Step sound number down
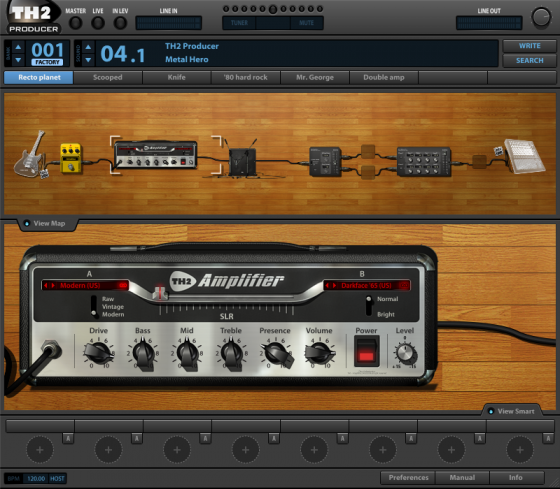The image size is (560, 489). 88,60
